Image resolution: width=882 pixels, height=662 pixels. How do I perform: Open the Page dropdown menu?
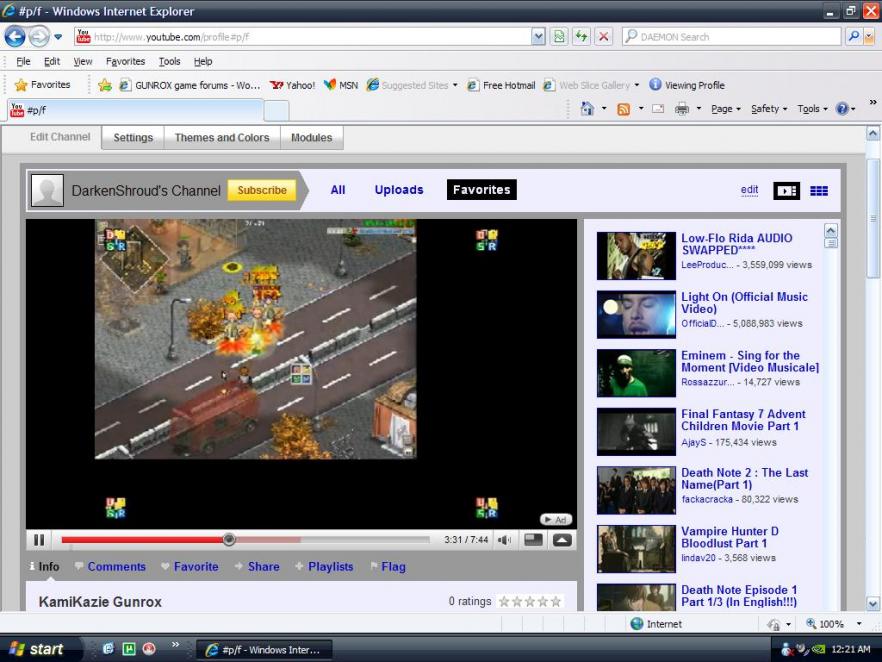tap(725, 109)
